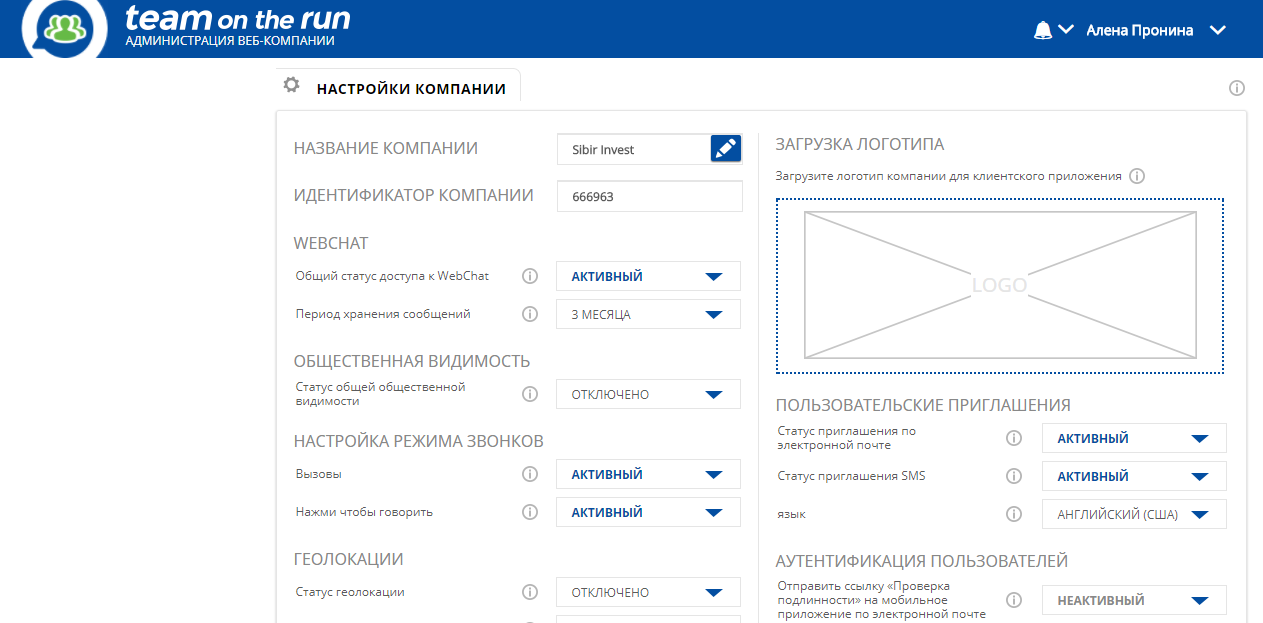Click the АДМИНИСТРАЦИЯ ВЕБ-КОМПАНИИ header text
Screen dimensions: 1263x623
230,42
